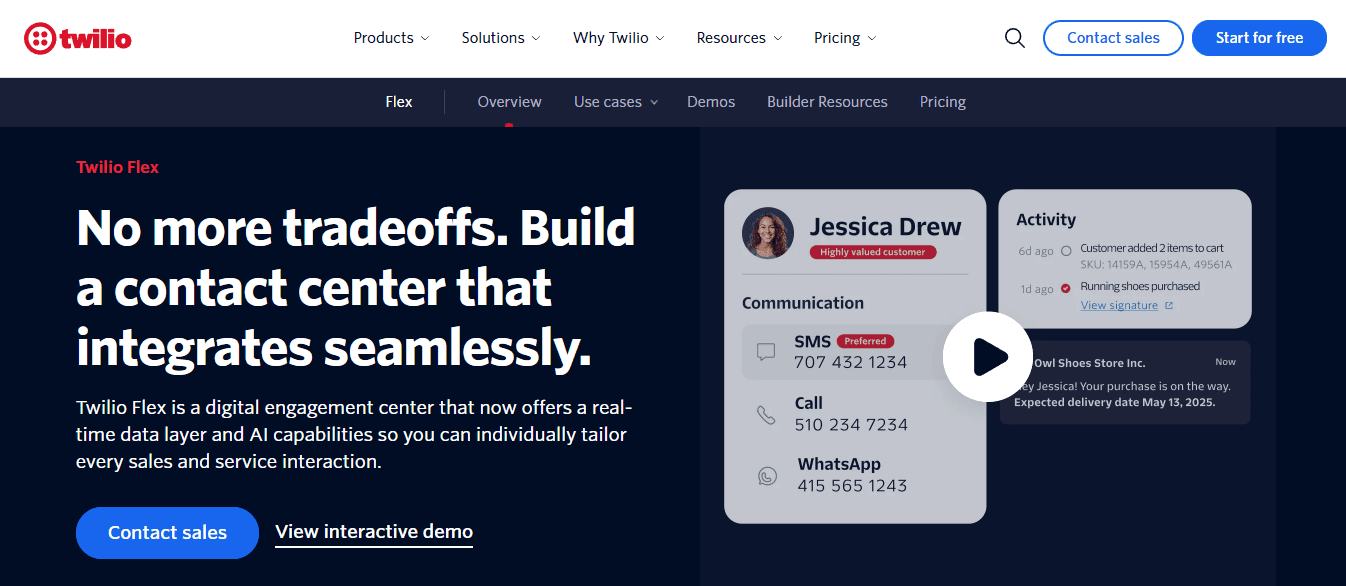1346x586 pixels.
Task: Click Jessica Drew's profile picture
Action: pos(767,232)
